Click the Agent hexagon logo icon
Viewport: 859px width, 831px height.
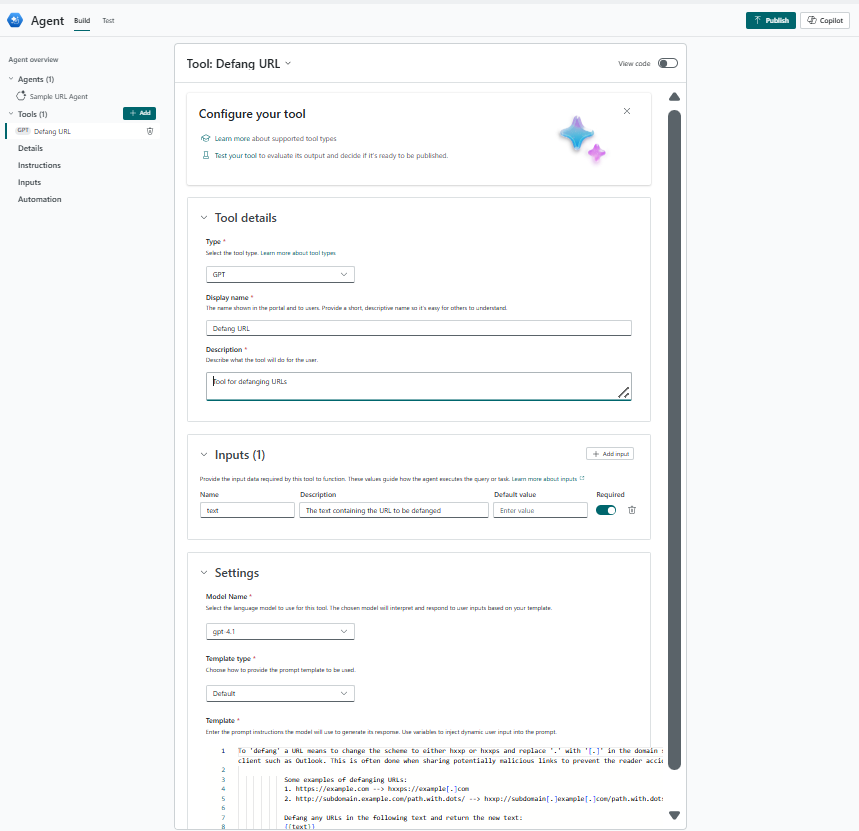tap(15, 20)
